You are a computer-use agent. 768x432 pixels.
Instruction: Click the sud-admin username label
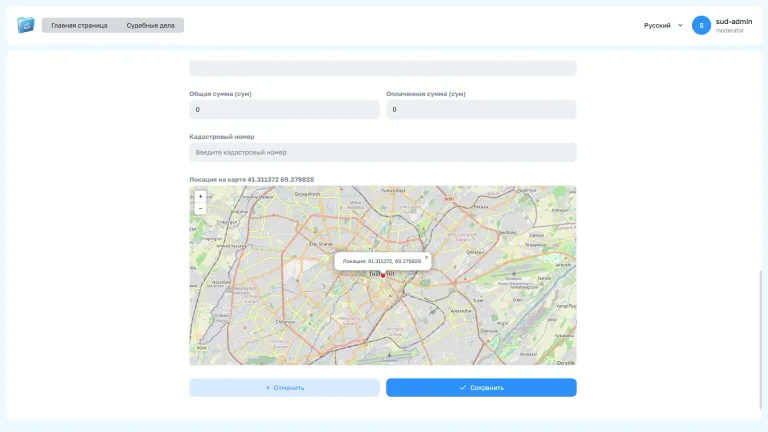734,22
